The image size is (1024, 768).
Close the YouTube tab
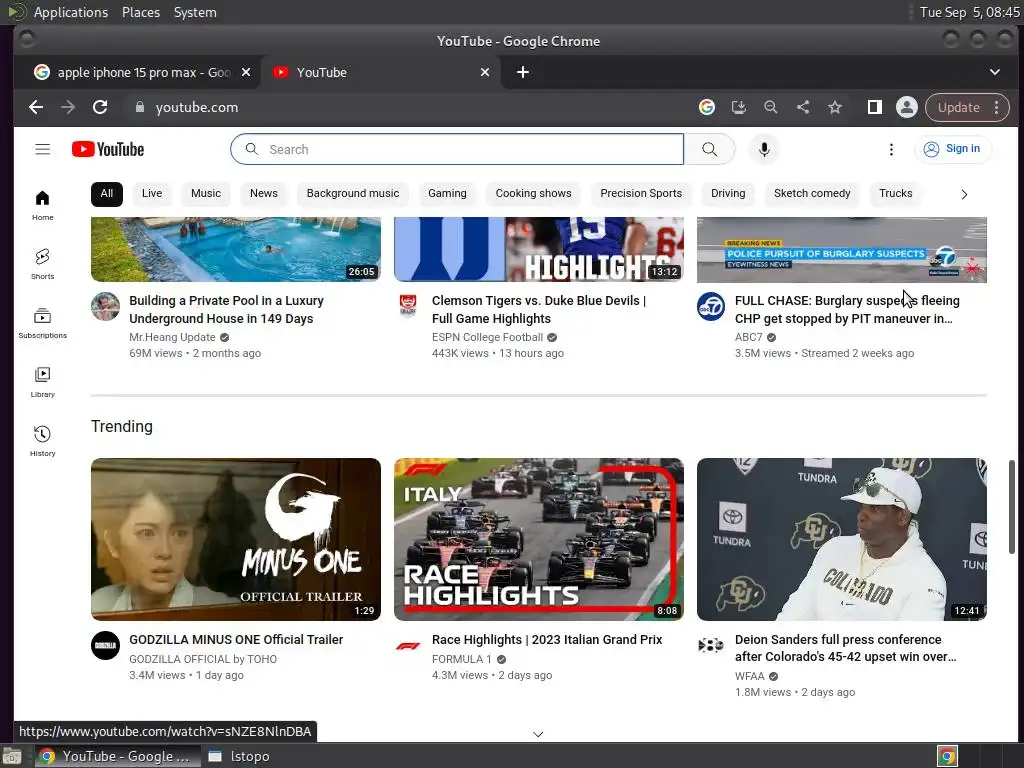pos(485,72)
